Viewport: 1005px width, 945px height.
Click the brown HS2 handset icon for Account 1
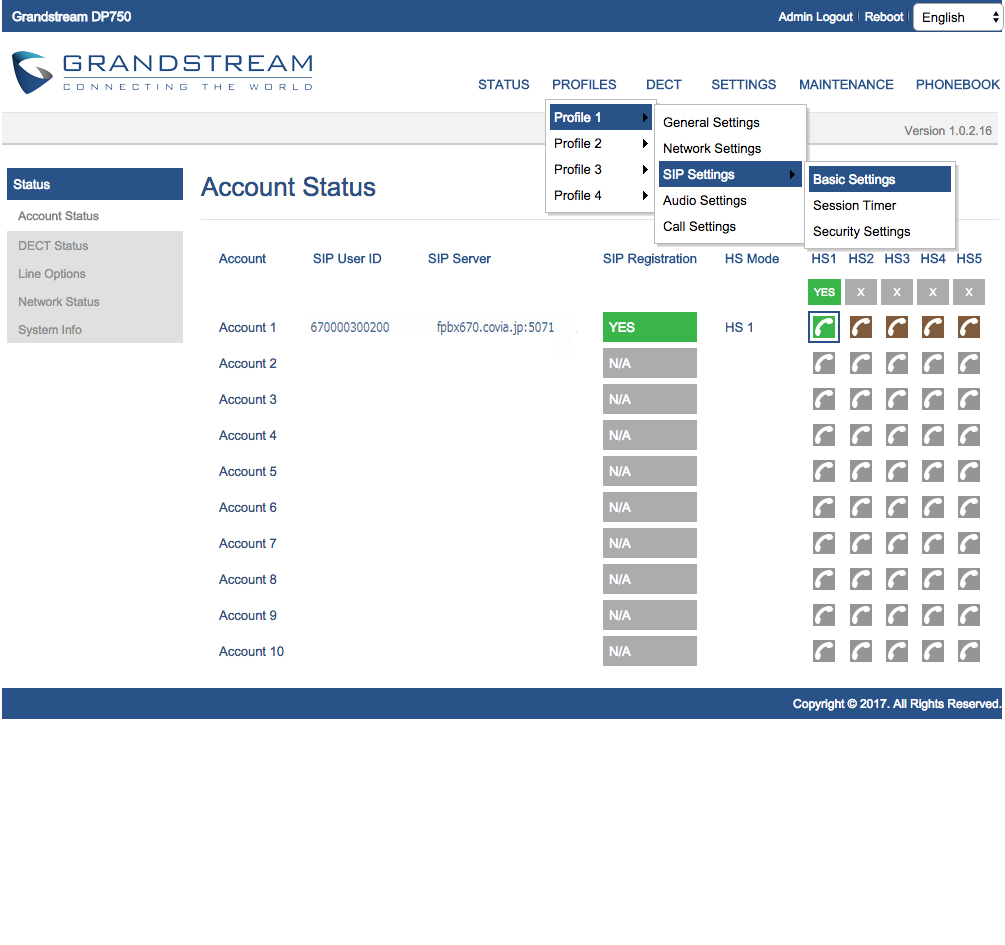(x=861, y=328)
